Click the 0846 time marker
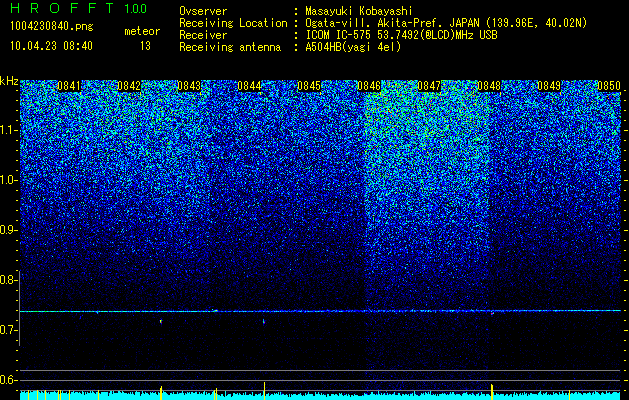The width and height of the screenshot is (629, 400). (x=369, y=86)
